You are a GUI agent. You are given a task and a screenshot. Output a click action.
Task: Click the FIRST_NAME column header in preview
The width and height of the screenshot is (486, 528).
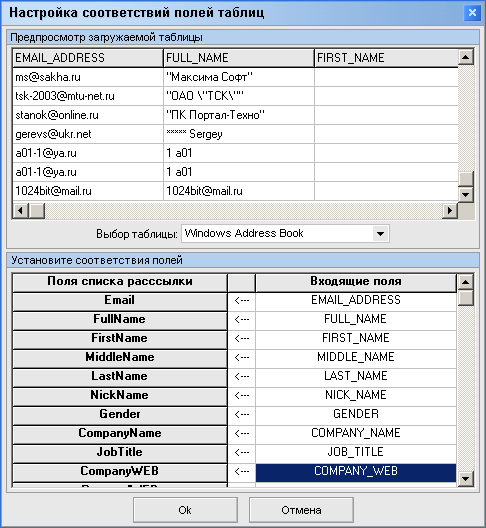pyautogui.click(x=386, y=58)
